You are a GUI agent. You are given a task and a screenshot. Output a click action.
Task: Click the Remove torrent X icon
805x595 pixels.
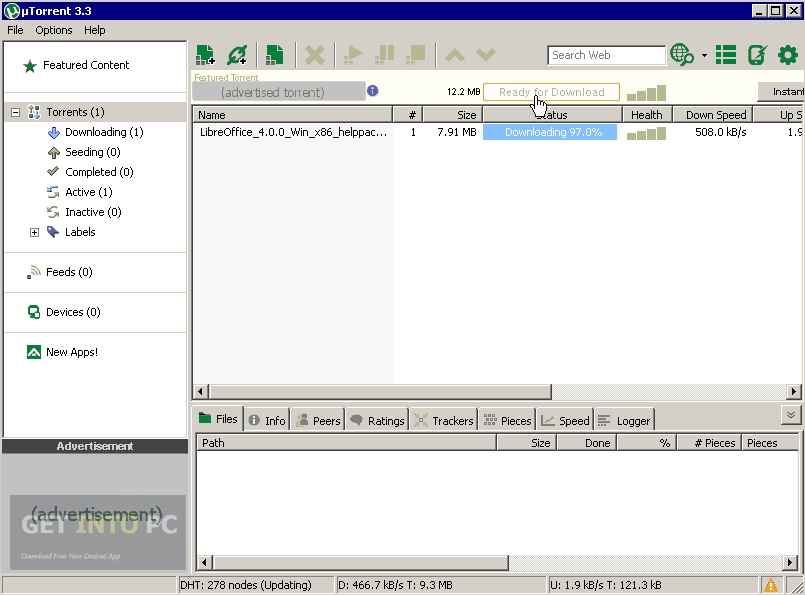pos(315,54)
